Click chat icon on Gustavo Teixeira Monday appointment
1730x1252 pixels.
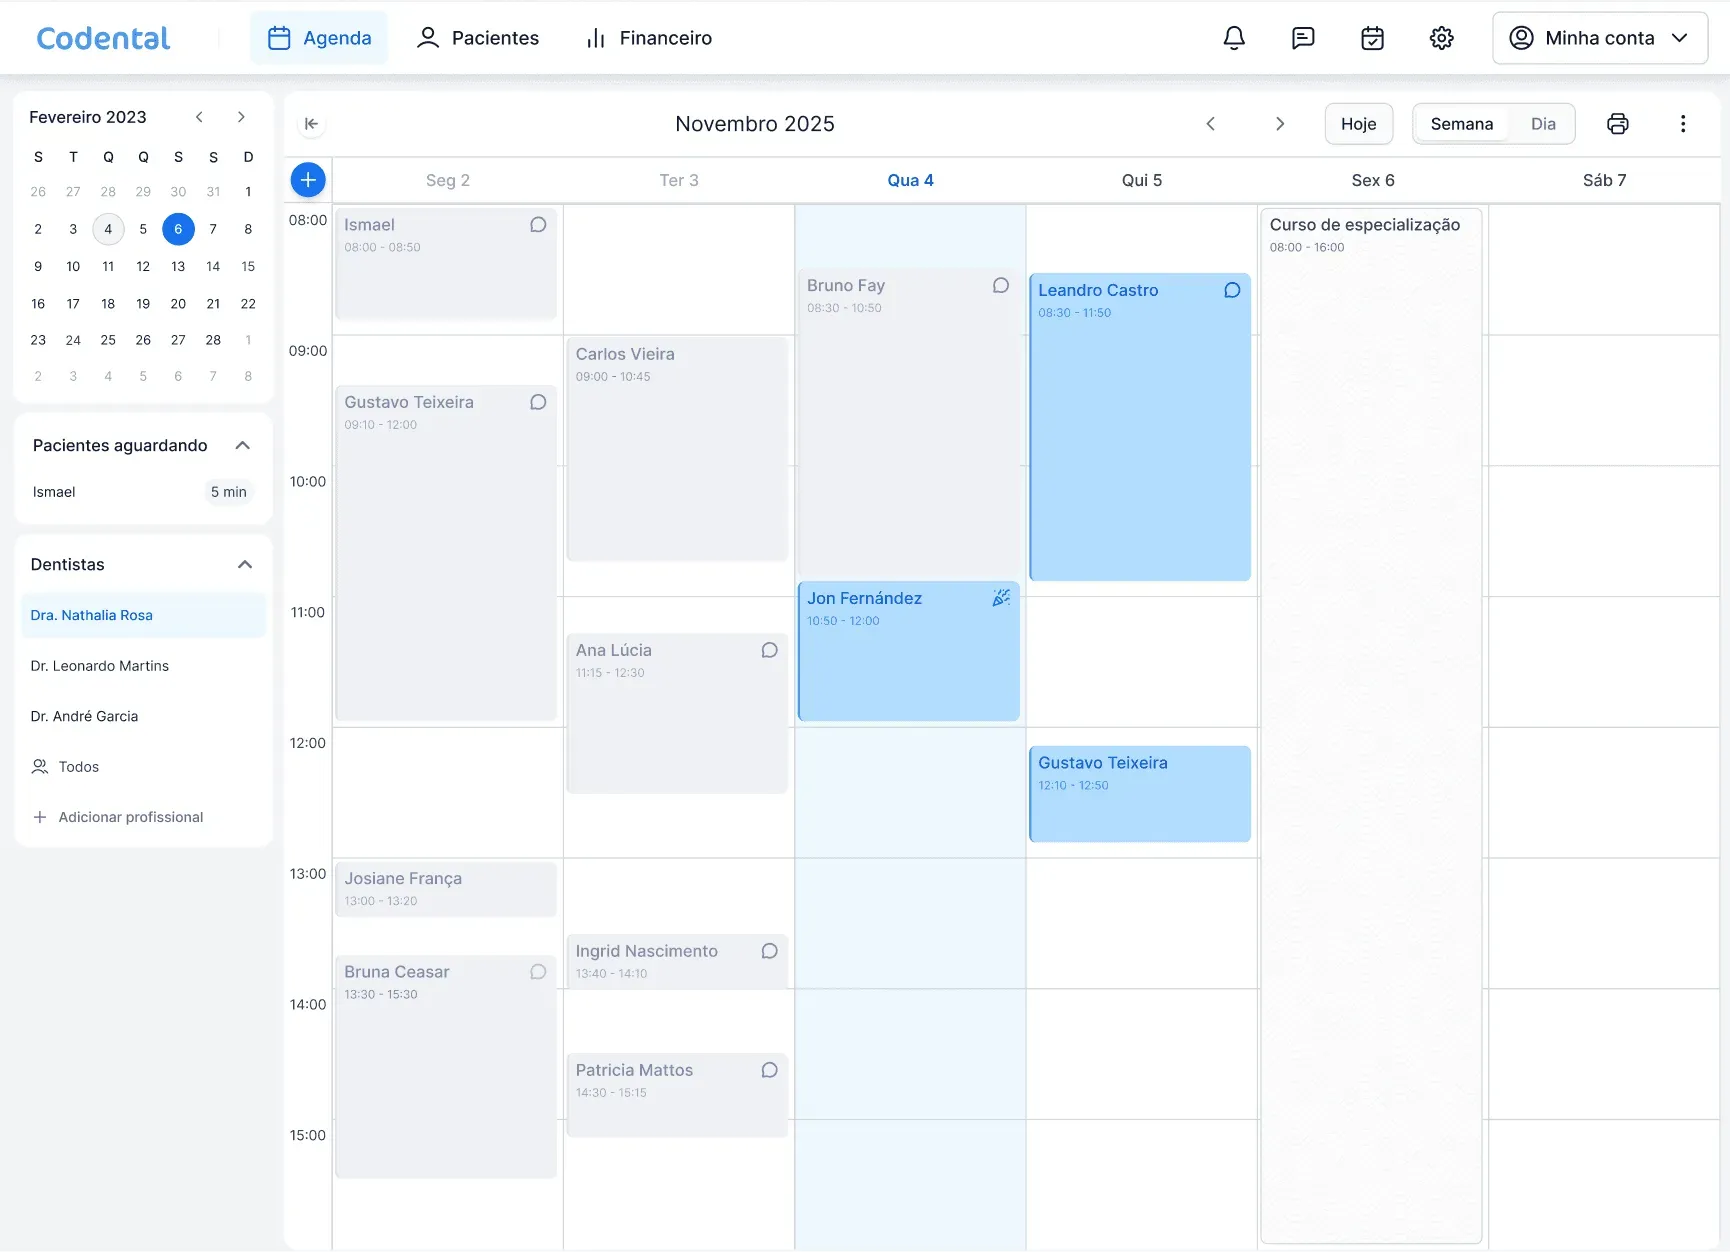[538, 402]
